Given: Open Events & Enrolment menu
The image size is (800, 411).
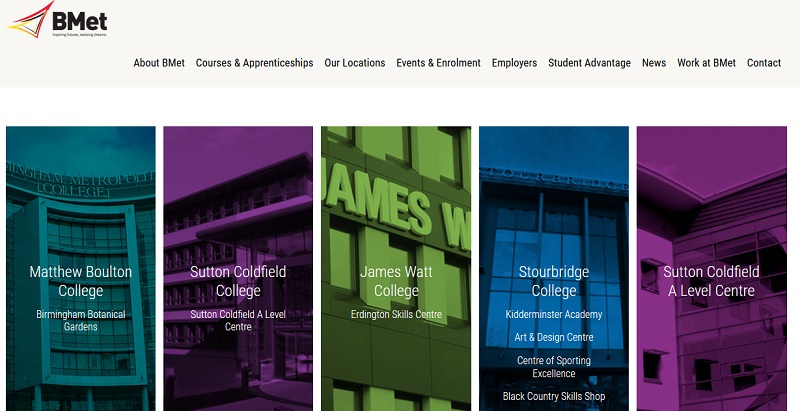Looking at the screenshot, I should pyautogui.click(x=438, y=63).
